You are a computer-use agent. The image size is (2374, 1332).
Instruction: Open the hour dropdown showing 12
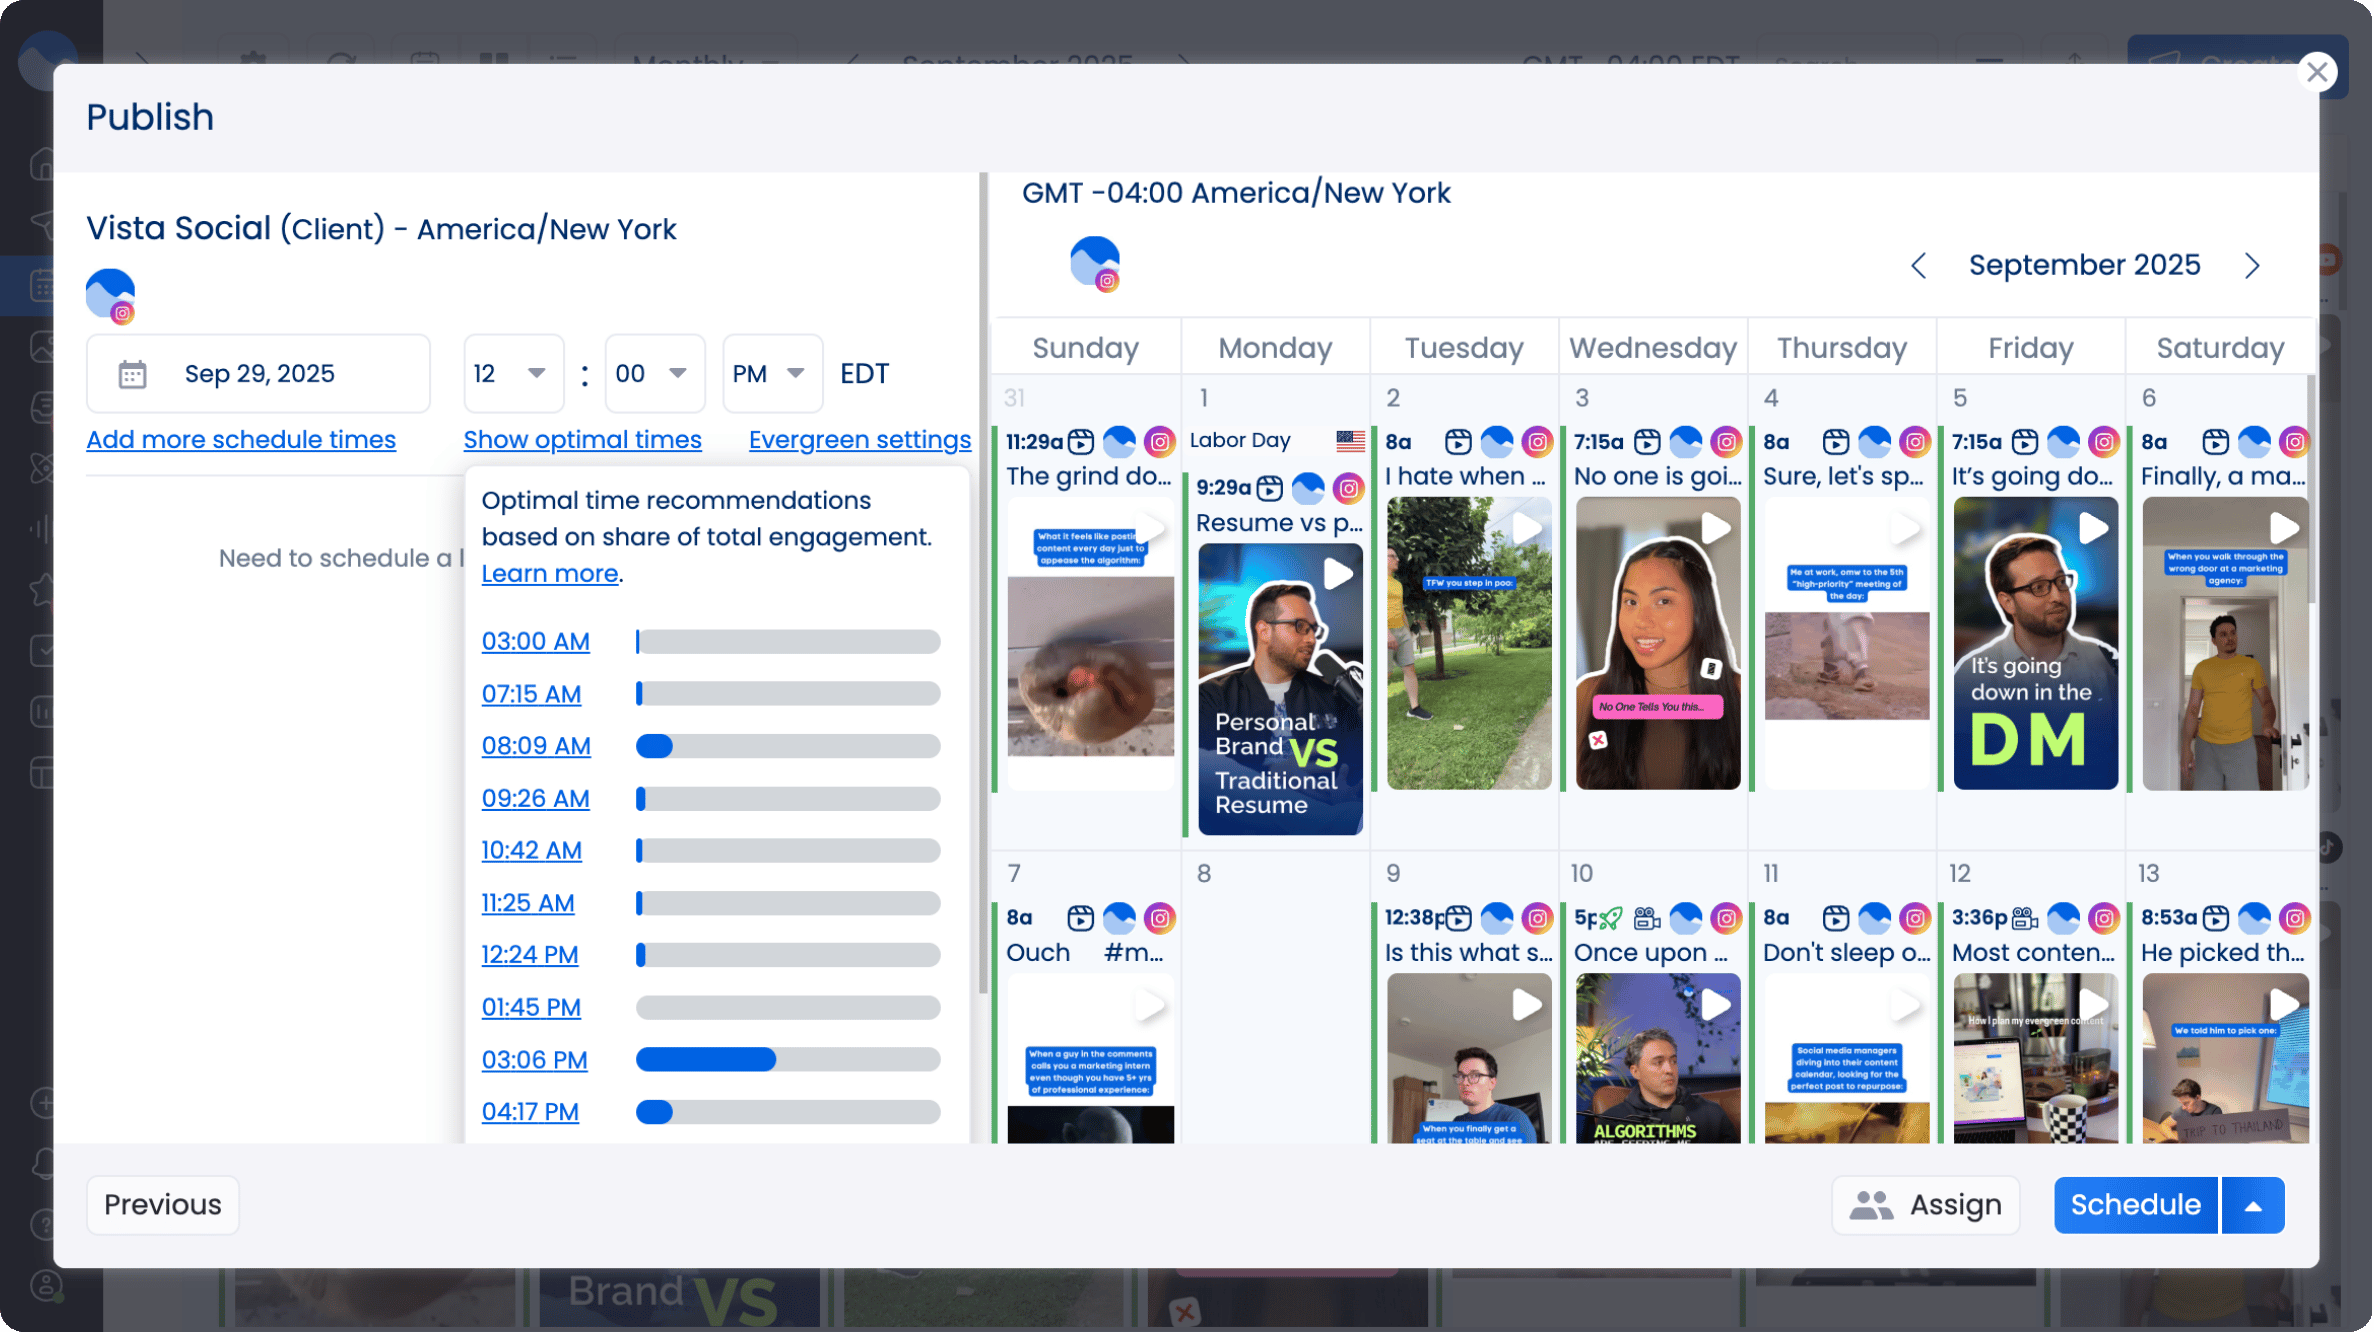[512, 373]
